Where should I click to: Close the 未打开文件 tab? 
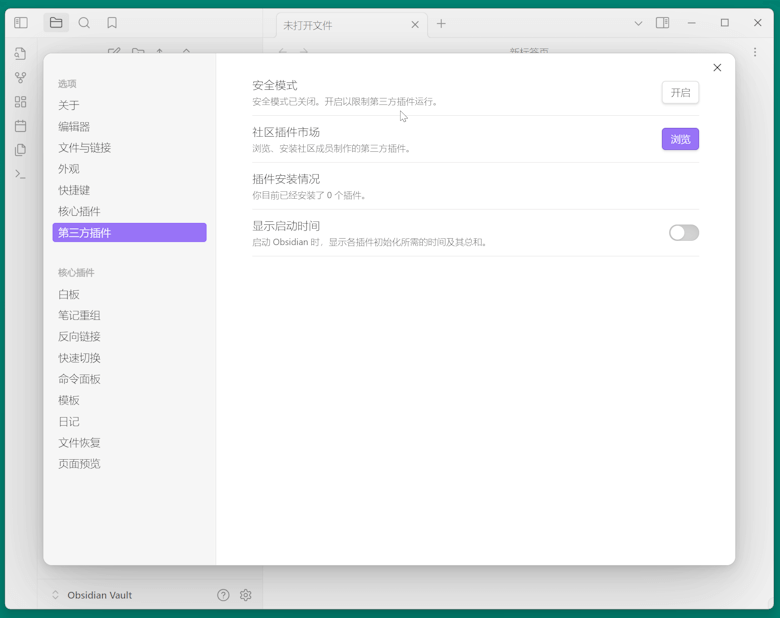pyautogui.click(x=415, y=25)
